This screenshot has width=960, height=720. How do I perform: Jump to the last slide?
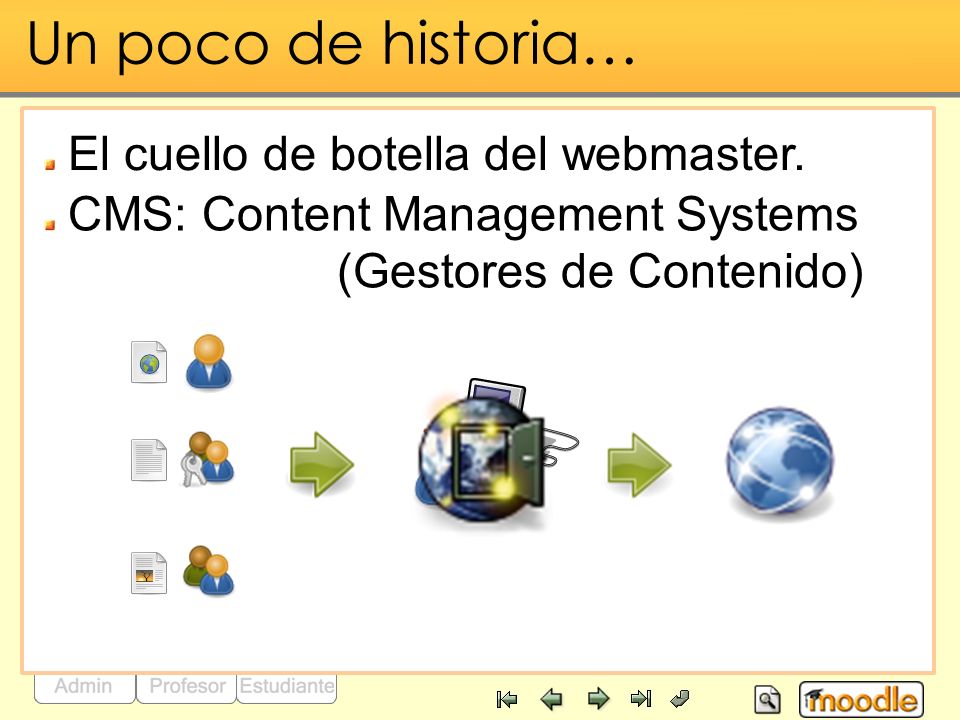tap(640, 699)
